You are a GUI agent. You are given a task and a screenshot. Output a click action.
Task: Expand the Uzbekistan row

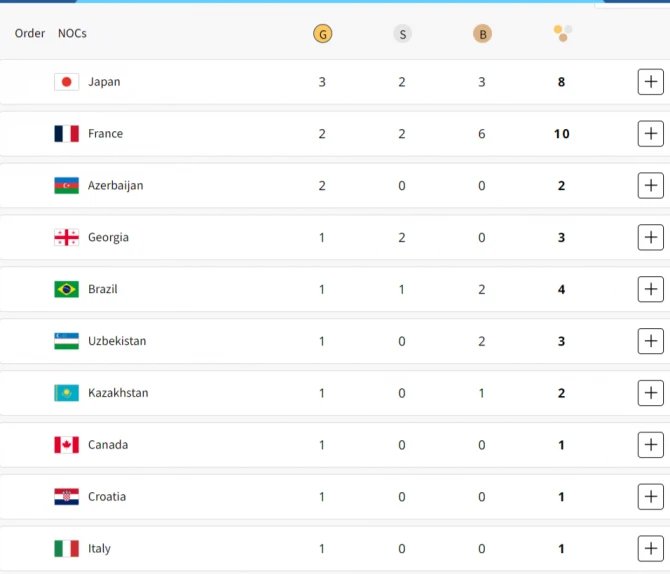pos(650,341)
